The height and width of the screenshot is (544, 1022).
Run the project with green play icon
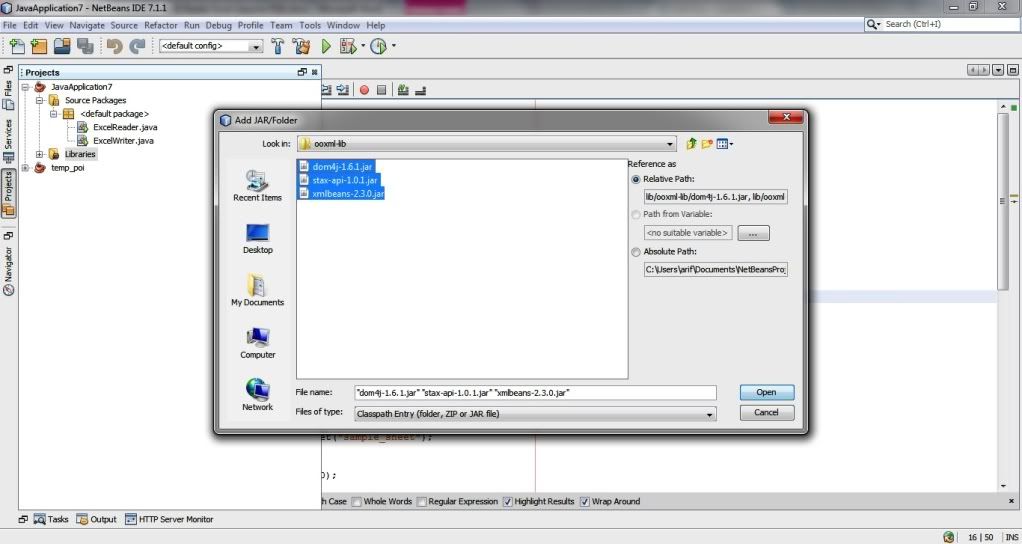click(x=327, y=46)
